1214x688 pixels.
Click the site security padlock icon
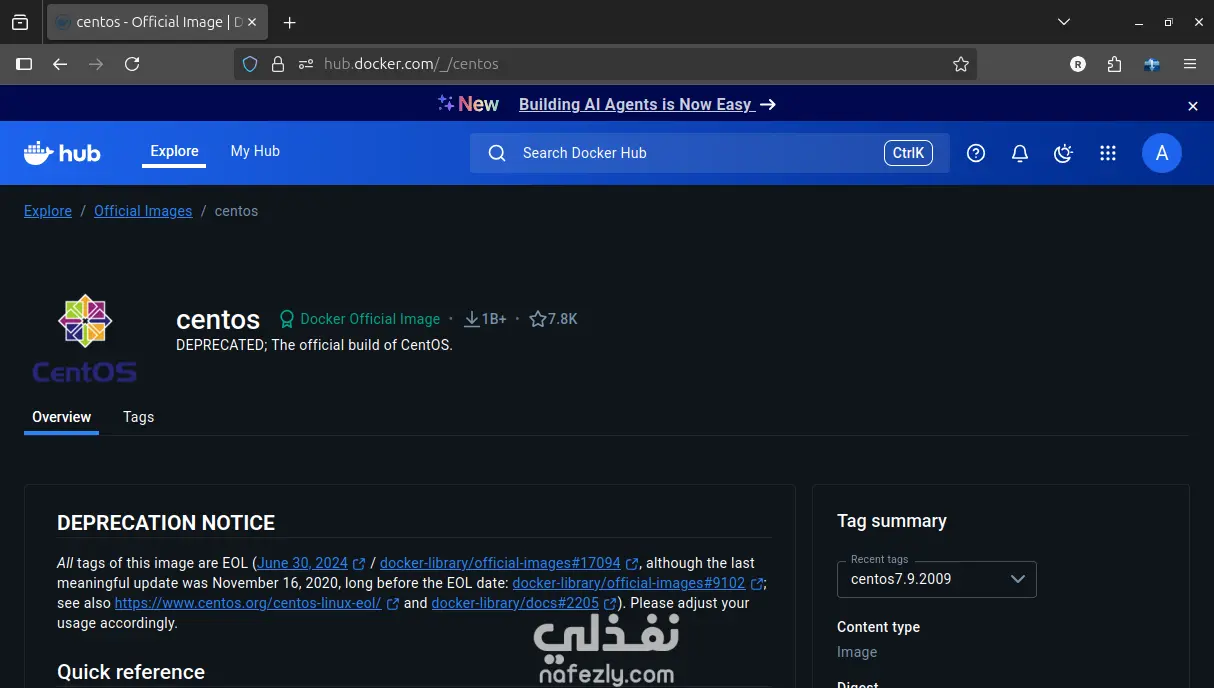pos(278,64)
